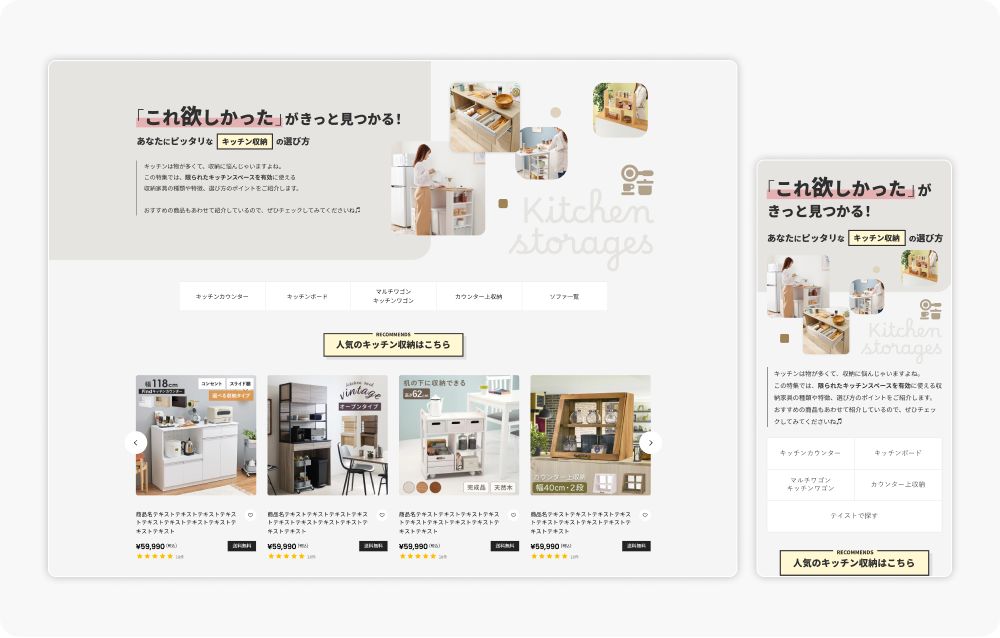Toggle favorite heart on the 62cm wagon product
The image size is (1000, 638).
[513, 516]
